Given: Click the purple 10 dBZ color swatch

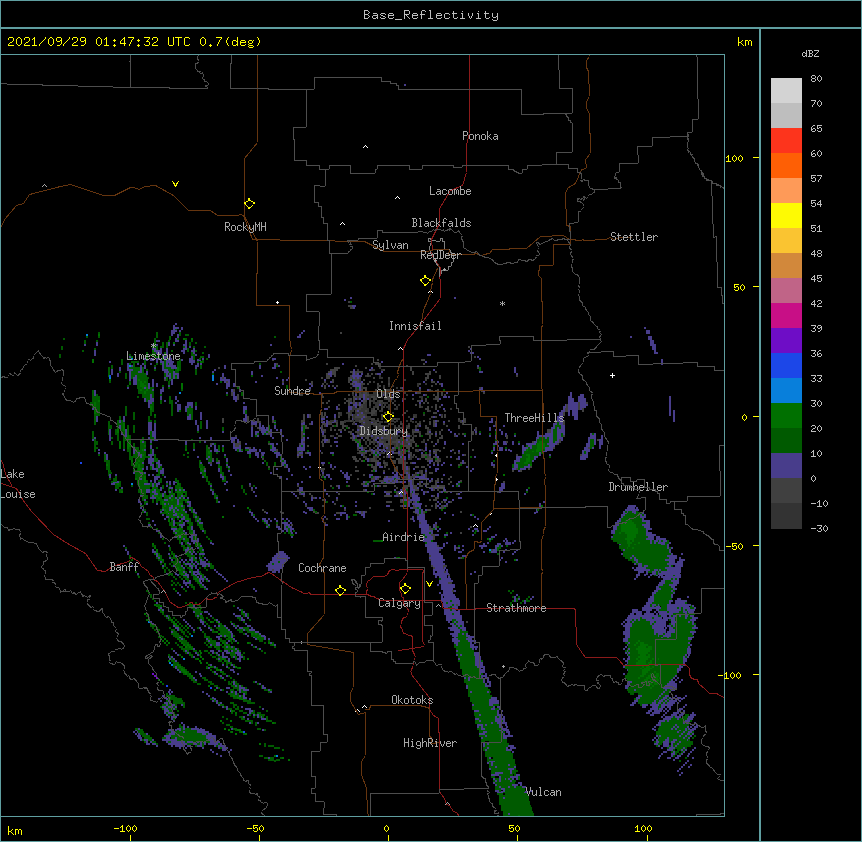Looking at the screenshot, I should tap(786, 466).
